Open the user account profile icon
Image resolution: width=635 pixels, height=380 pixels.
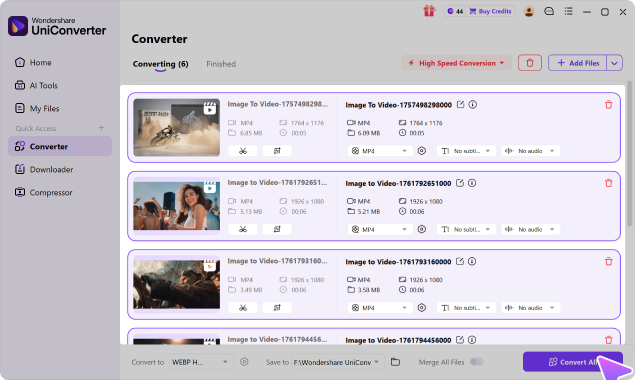click(x=529, y=11)
